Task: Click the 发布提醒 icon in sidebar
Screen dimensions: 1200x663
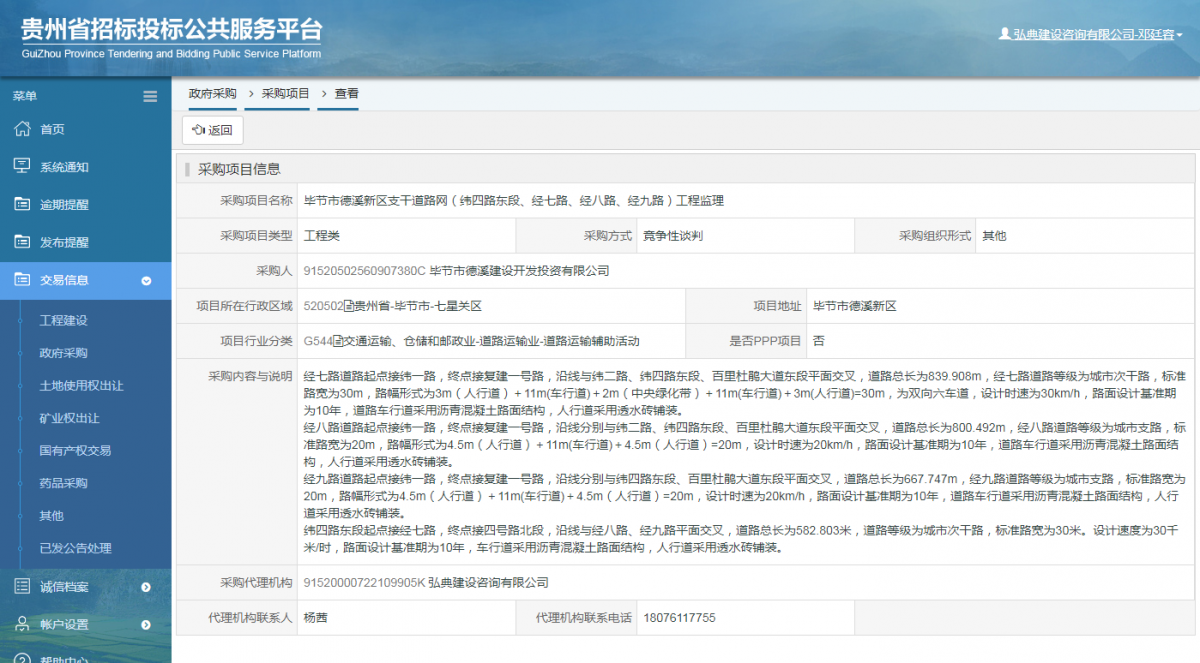Action: point(22,241)
